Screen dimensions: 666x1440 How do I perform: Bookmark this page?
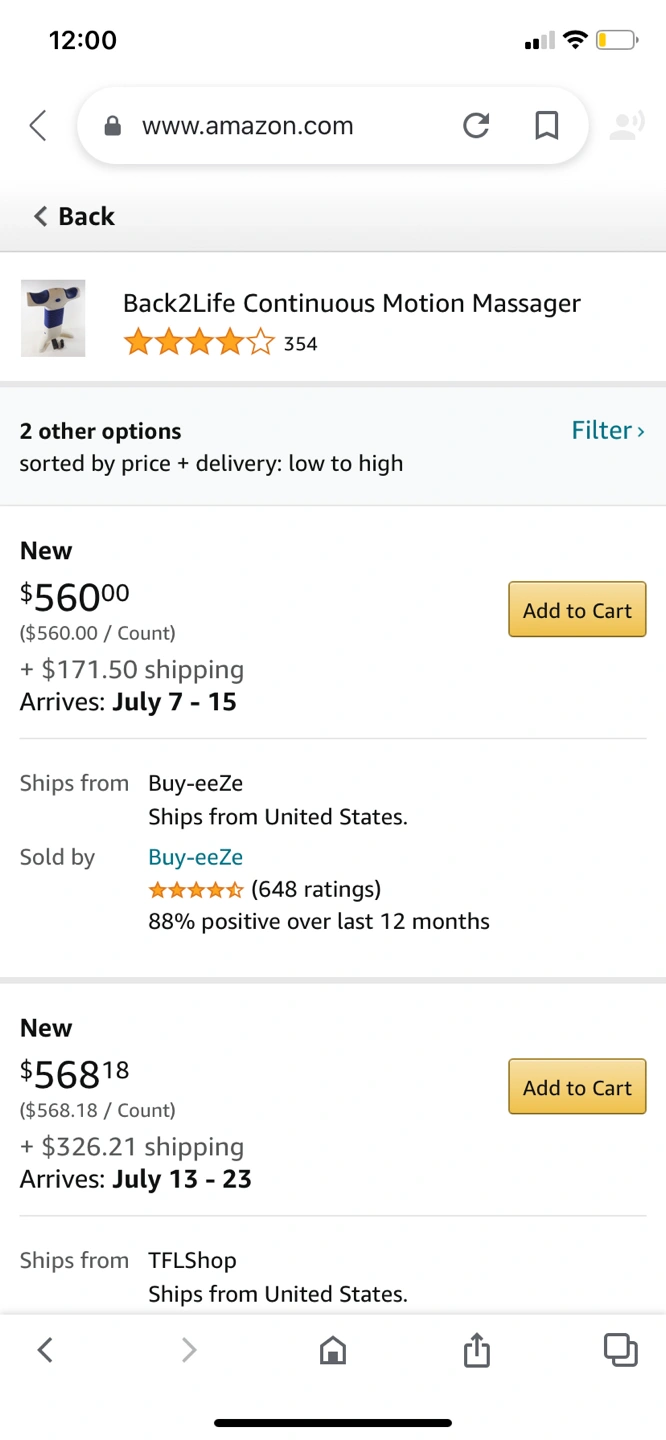click(x=546, y=126)
